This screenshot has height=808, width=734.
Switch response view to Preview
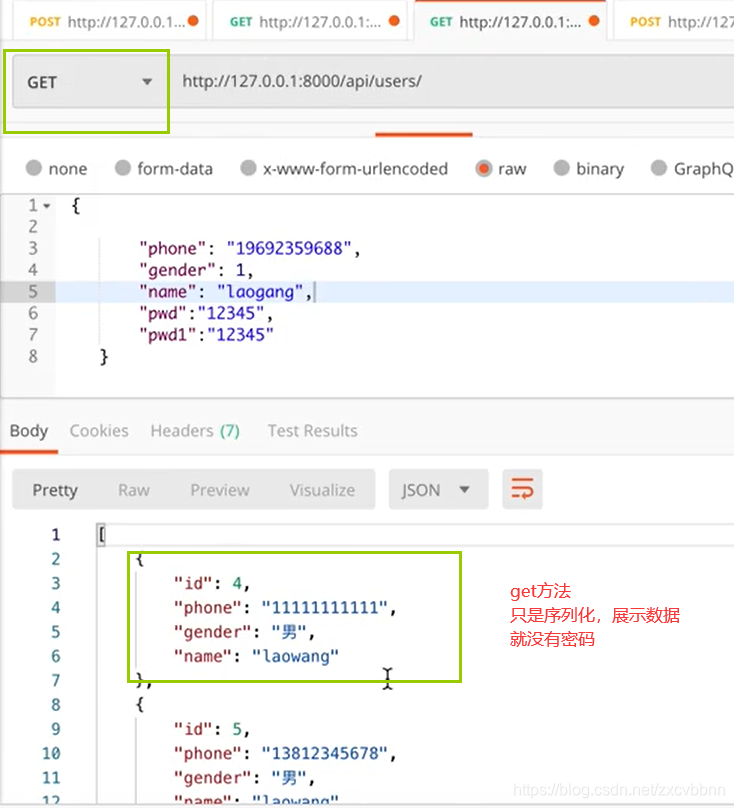click(220, 490)
